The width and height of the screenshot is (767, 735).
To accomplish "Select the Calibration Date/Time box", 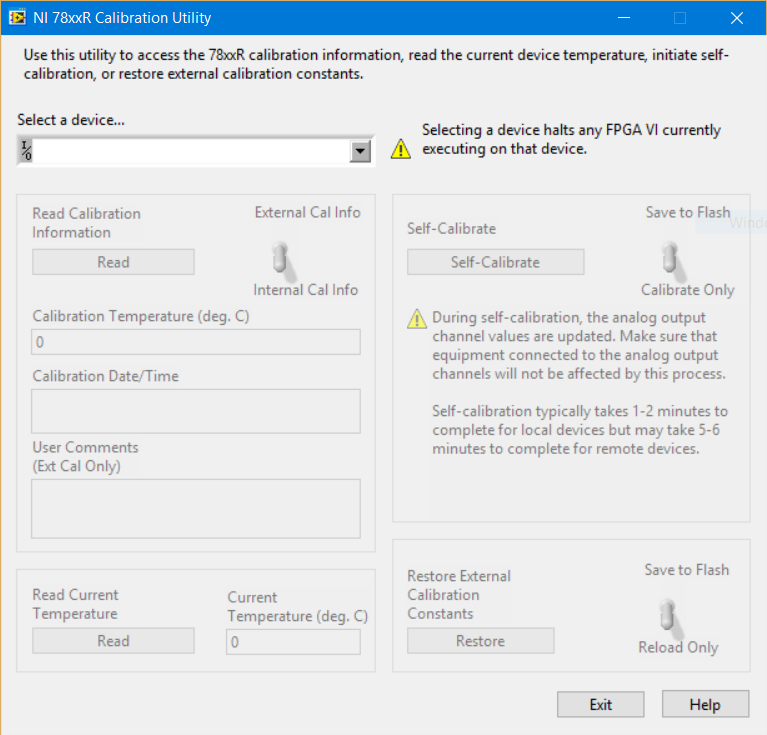I will tap(196, 410).
